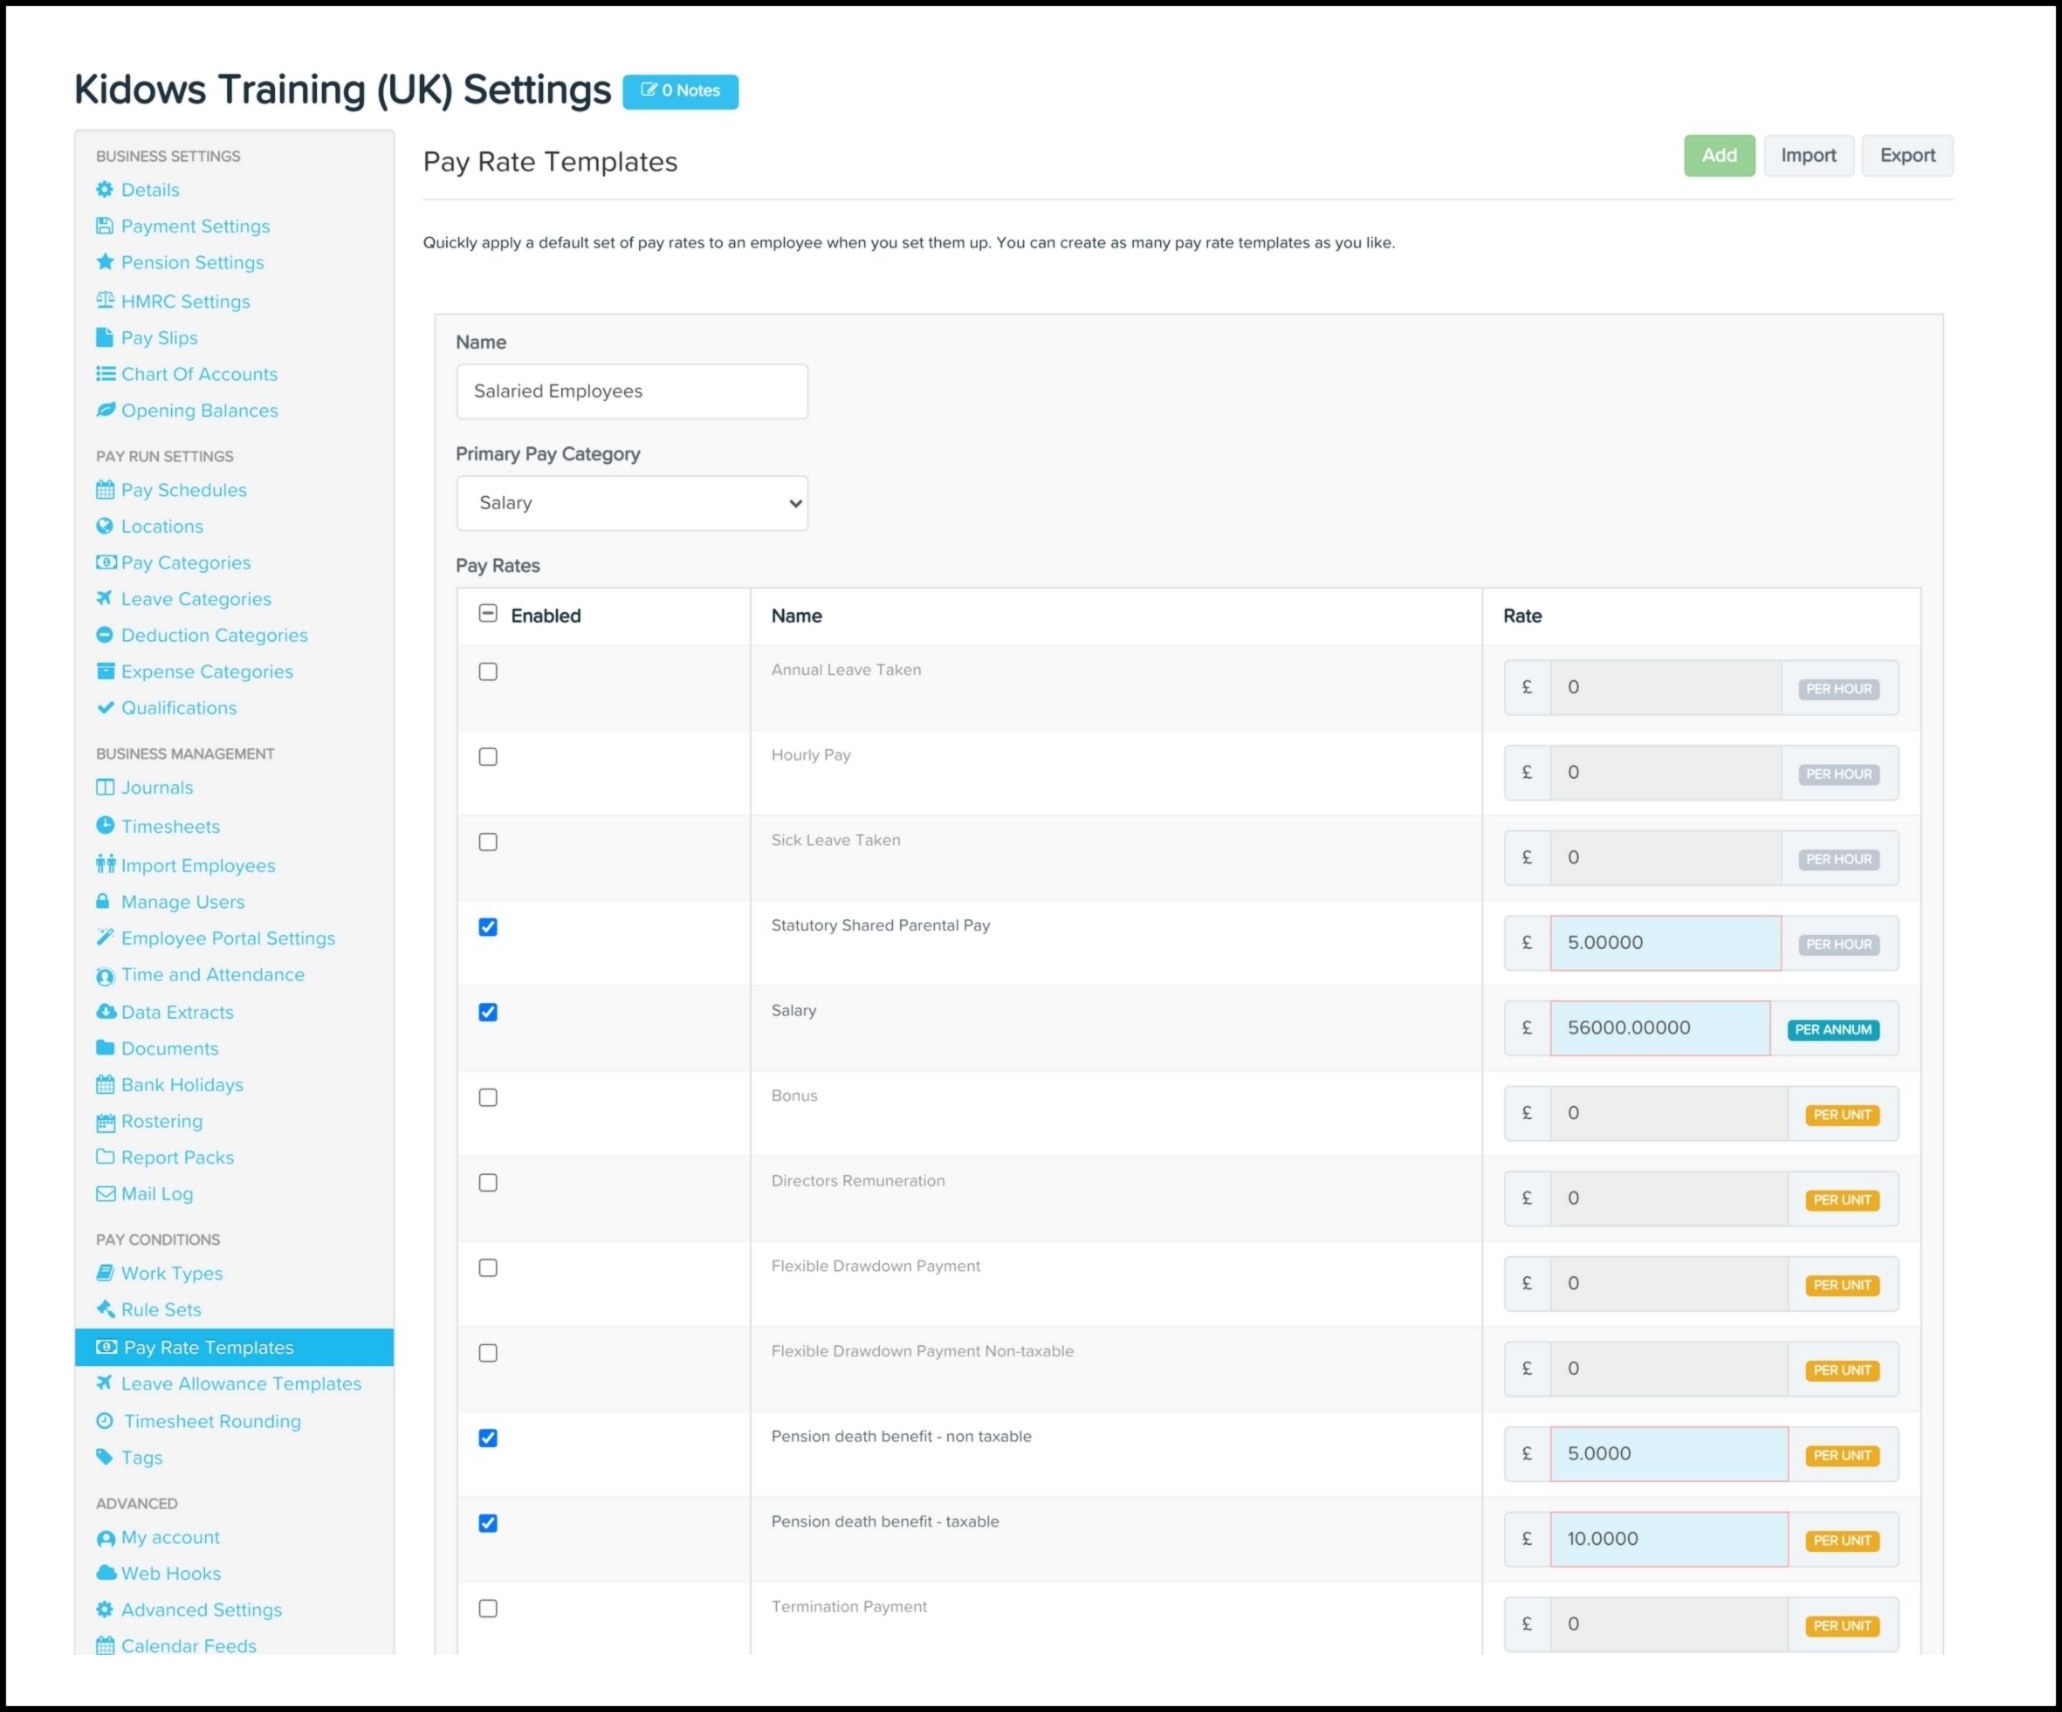Click the Export button
The width and height of the screenshot is (2062, 1712).
point(1906,156)
